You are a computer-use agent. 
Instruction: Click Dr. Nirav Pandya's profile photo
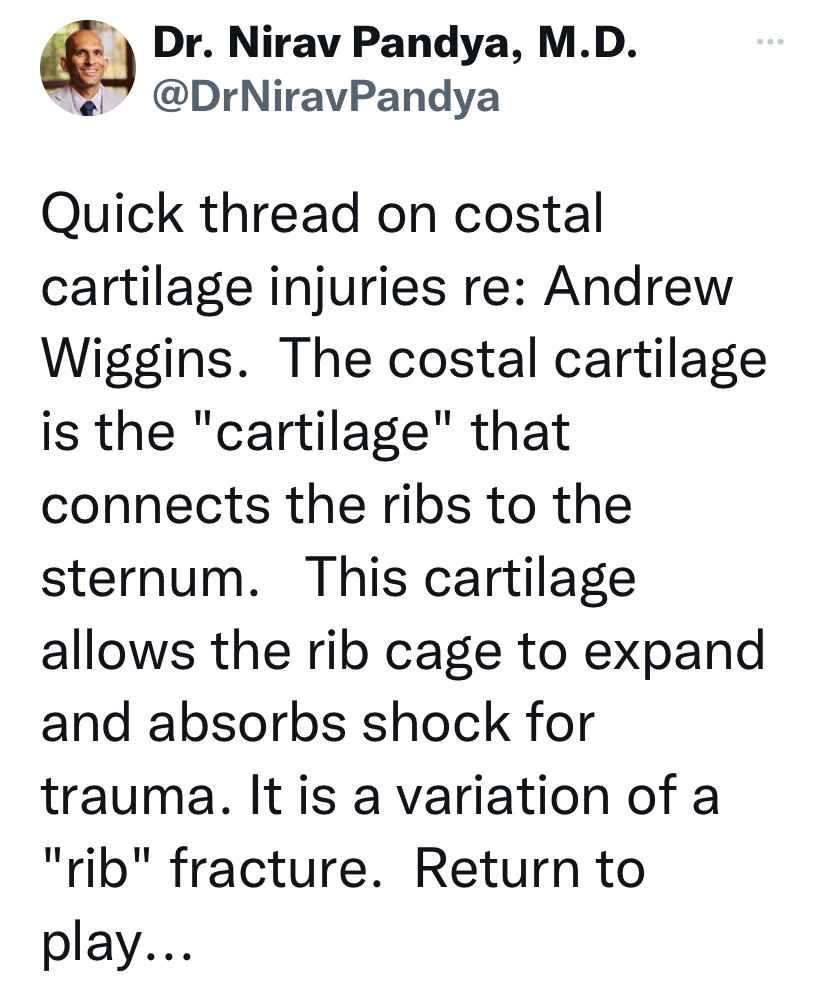coord(87,68)
